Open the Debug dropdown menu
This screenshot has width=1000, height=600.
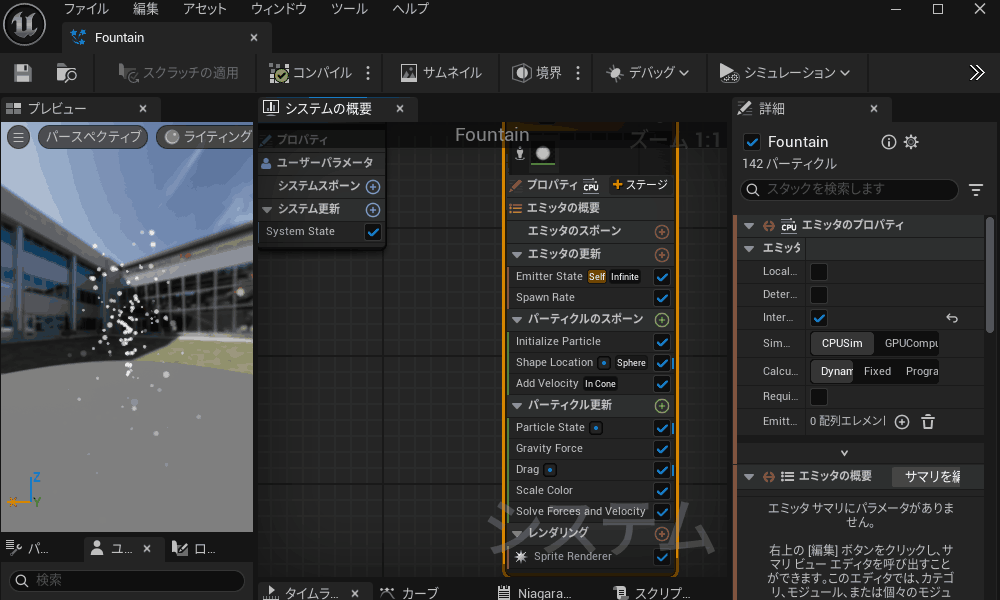point(647,73)
